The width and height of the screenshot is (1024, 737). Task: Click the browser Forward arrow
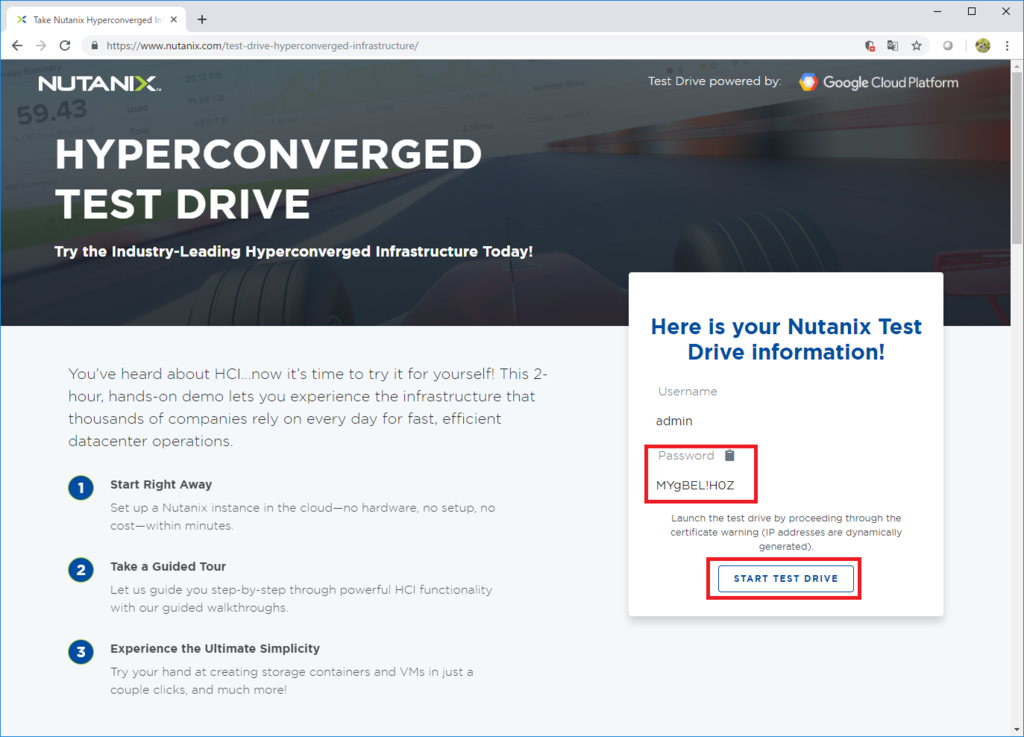tap(40, 46)
